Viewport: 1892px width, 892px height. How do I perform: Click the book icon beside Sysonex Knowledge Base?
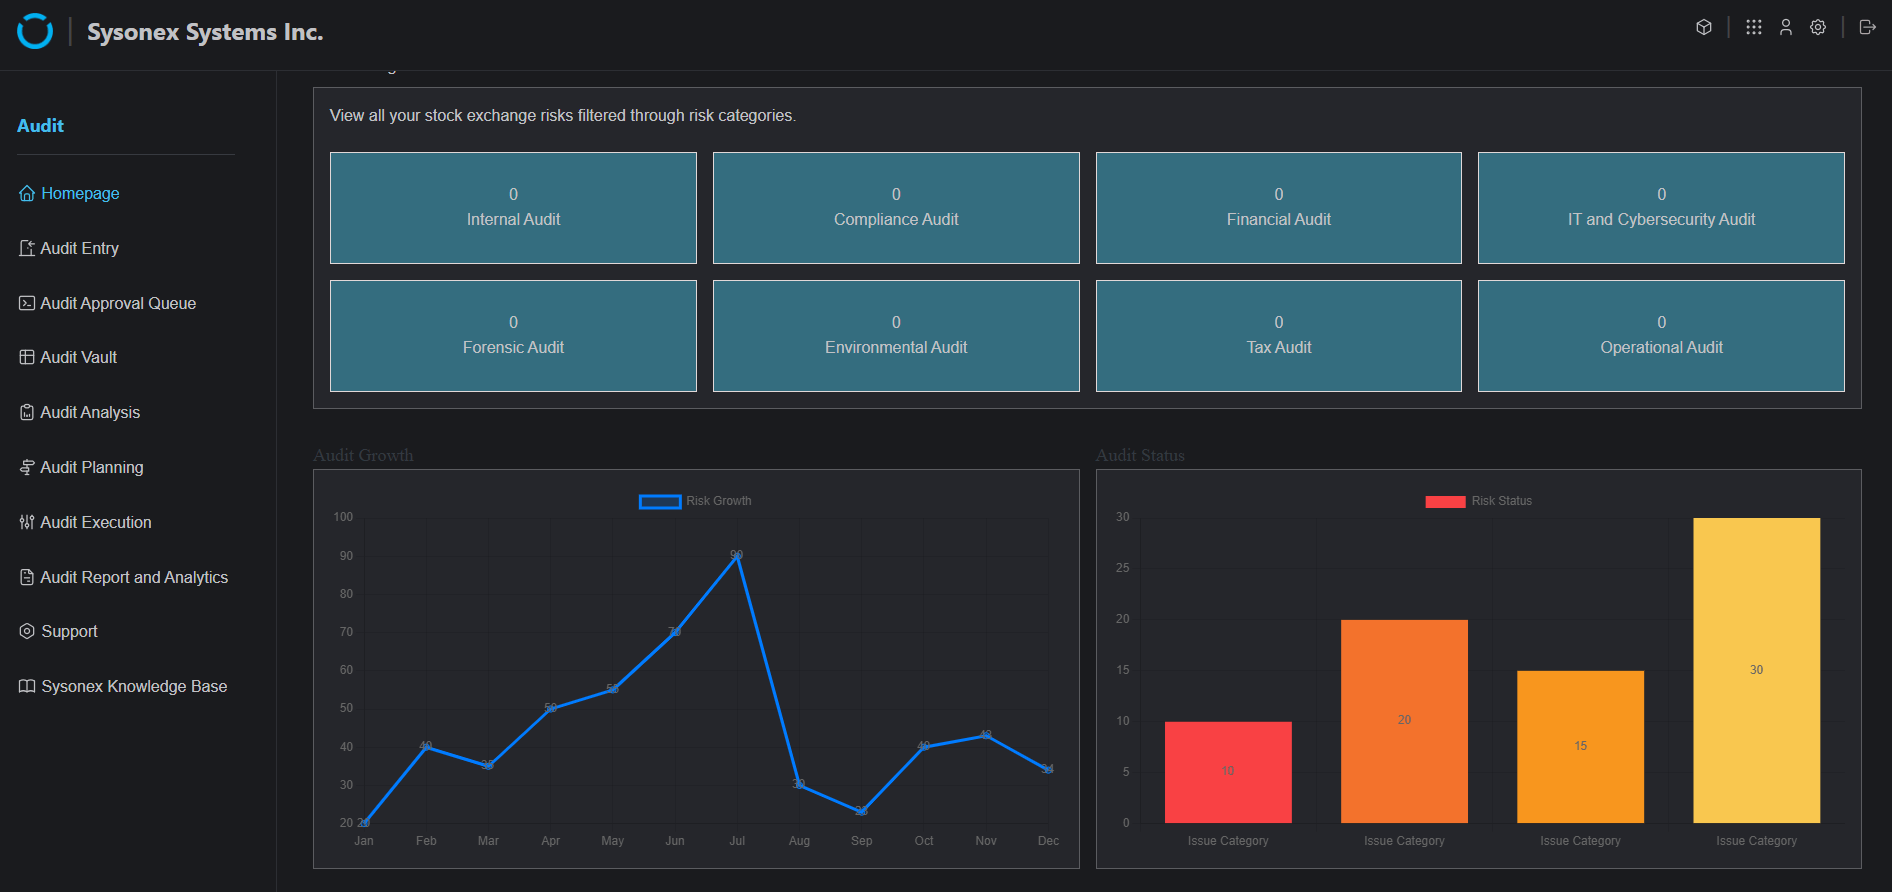click(x=27, y=687)
